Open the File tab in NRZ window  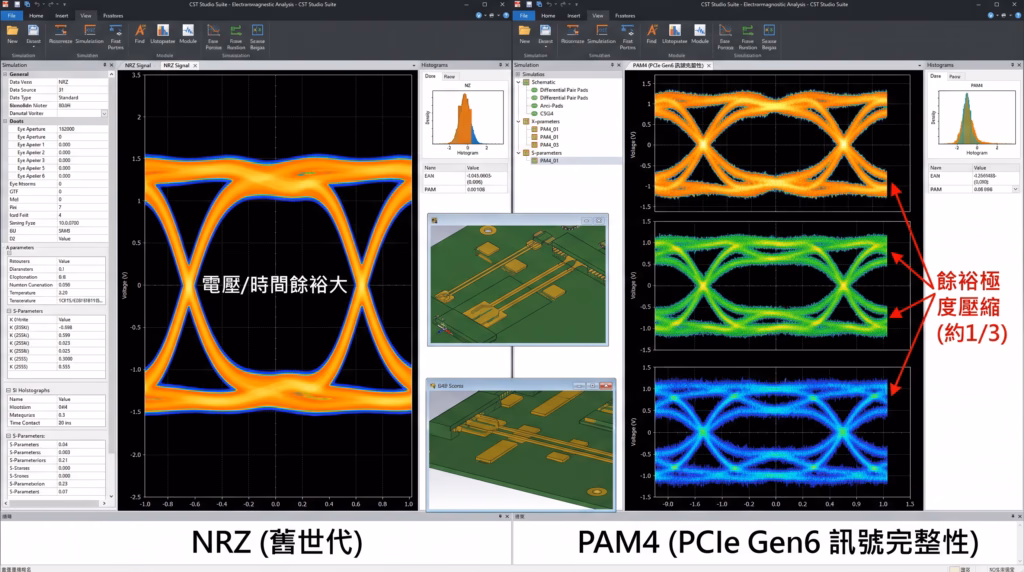click(x=11, y=15)
